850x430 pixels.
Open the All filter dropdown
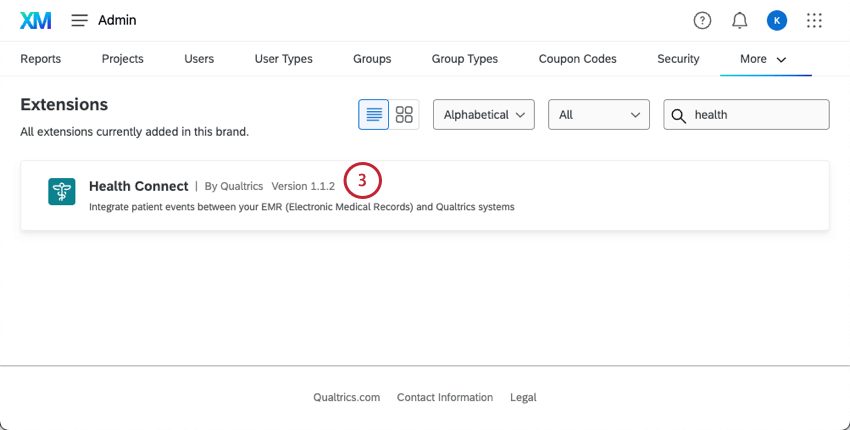coord(599,115)
